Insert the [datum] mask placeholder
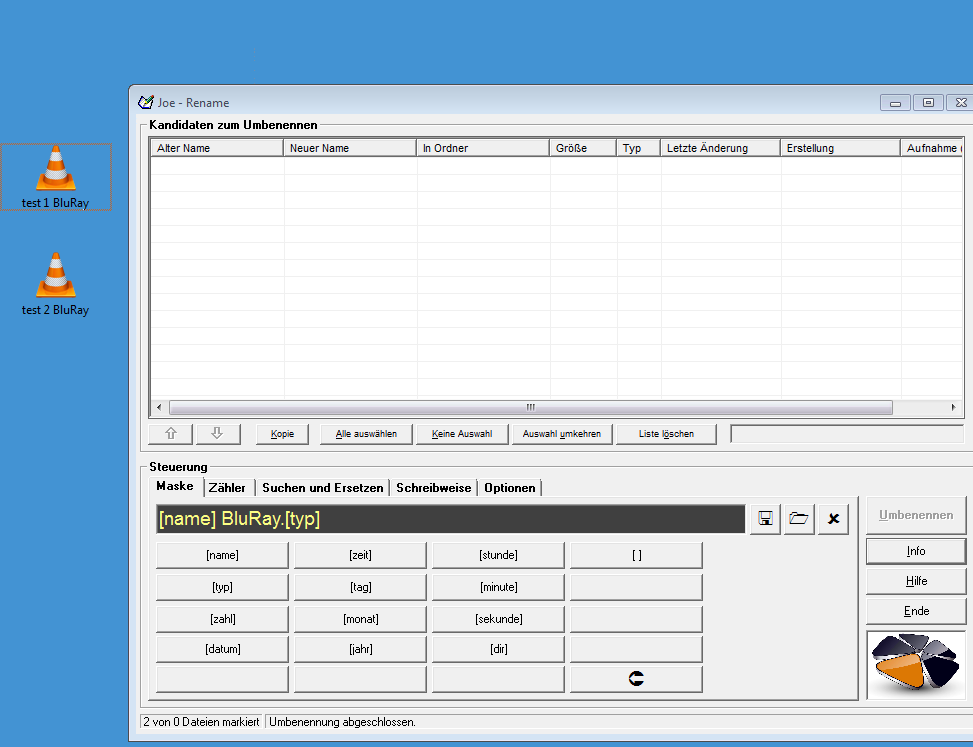Image resolution: width=973 pixels, height=747 pixels. click(222, 649)
